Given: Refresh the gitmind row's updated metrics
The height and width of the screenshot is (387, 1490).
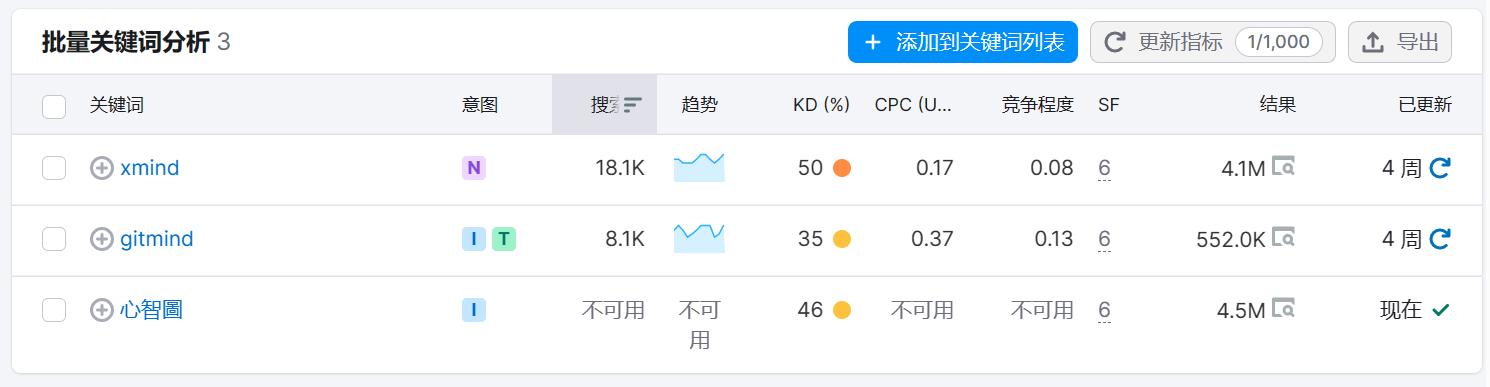Looking at the screenshot, I should [1440, 239].
